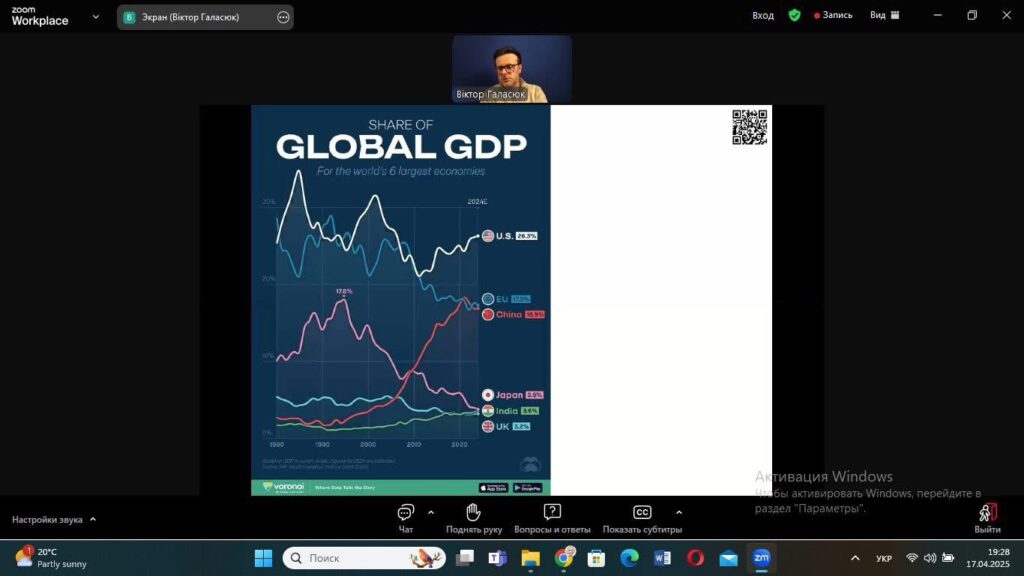Open Microsoft Word from taskbar
Screen dimensions: 1024x576
[662, 558]
